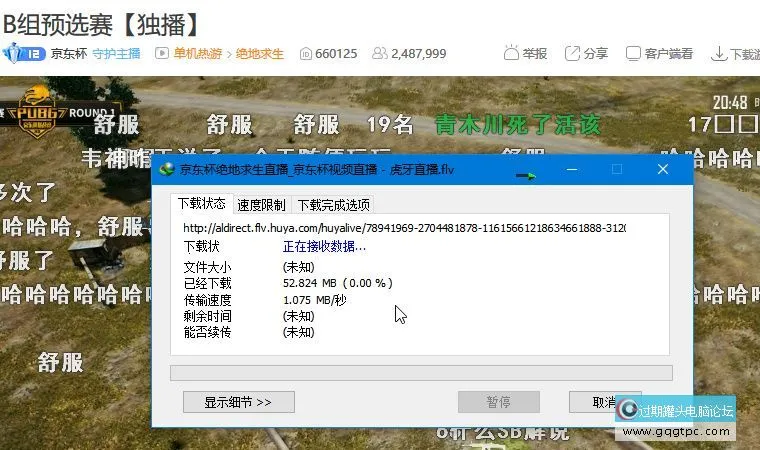Switch to the 速度限制 tab

point(261,205)
